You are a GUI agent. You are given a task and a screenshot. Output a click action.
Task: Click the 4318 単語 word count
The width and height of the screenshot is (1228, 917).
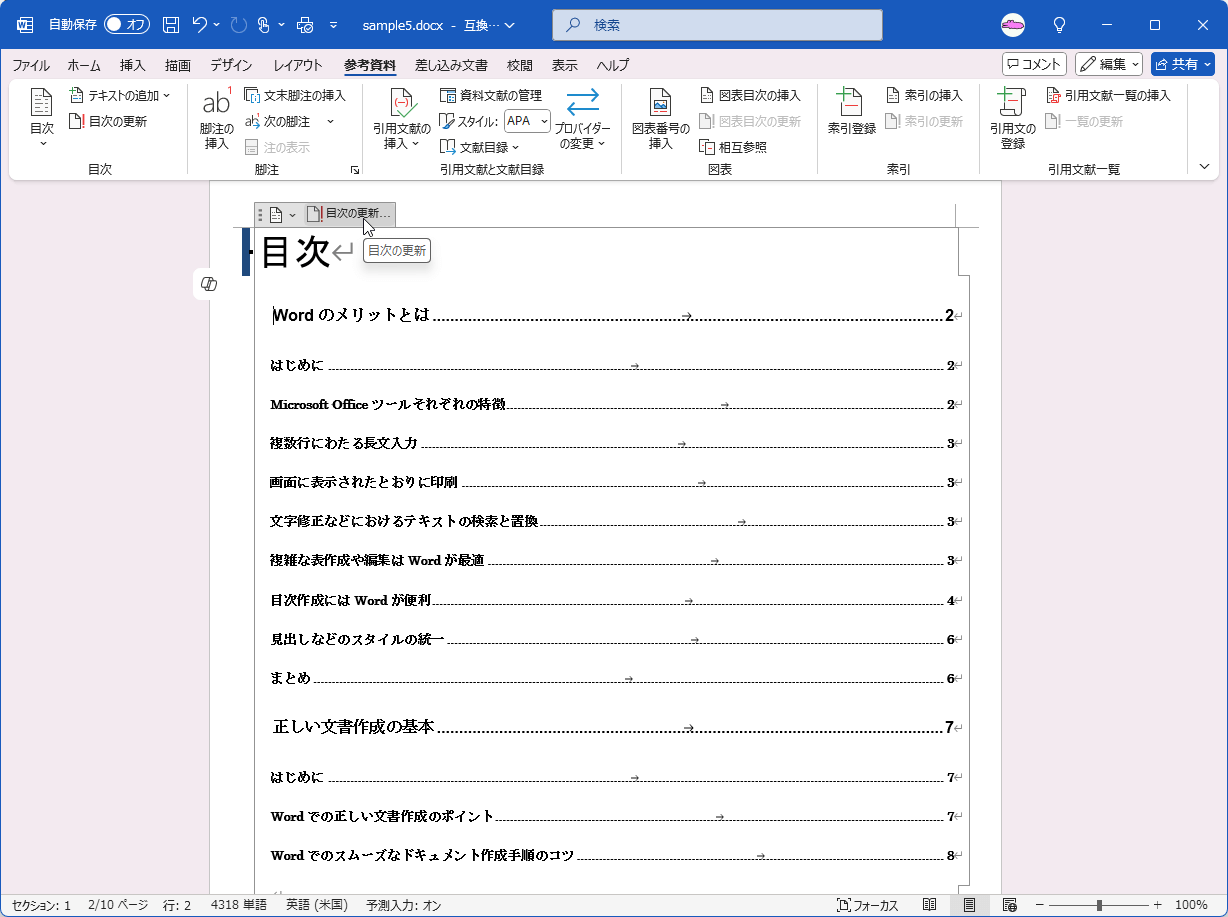pos(239,905)
